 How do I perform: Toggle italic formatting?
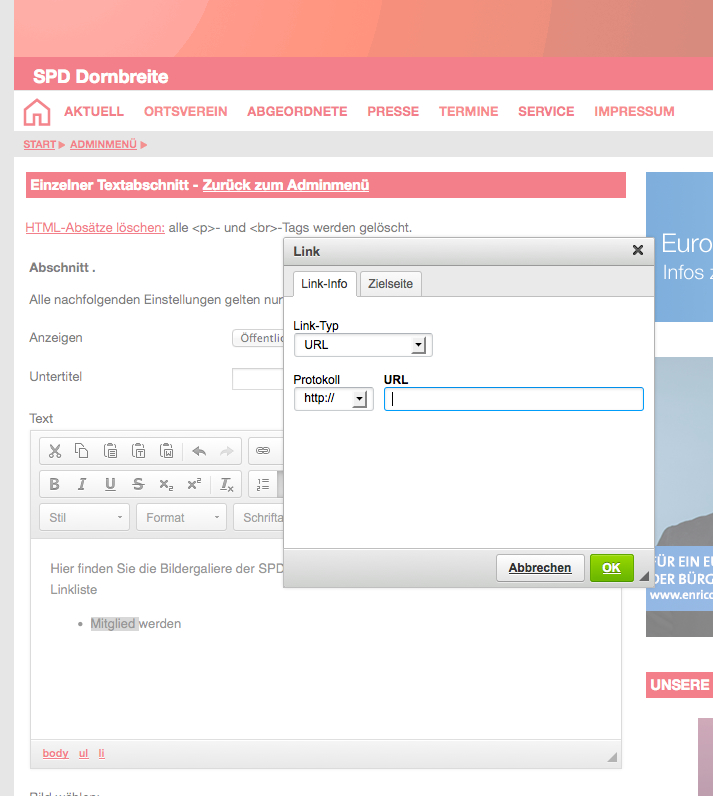click(82, 485)
